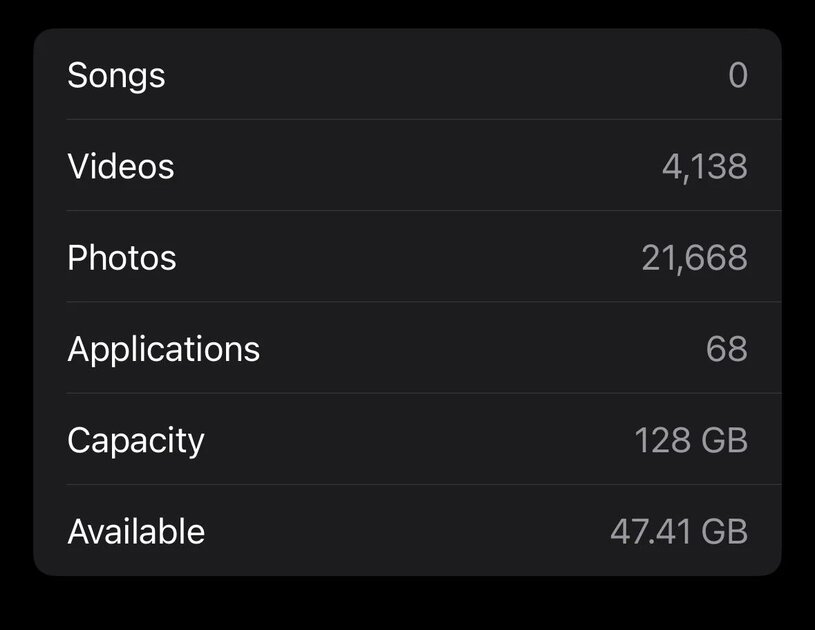Tap the Videos label
Image resolution: width=815 pixels, height=630 pixels.
coord(121,167)
